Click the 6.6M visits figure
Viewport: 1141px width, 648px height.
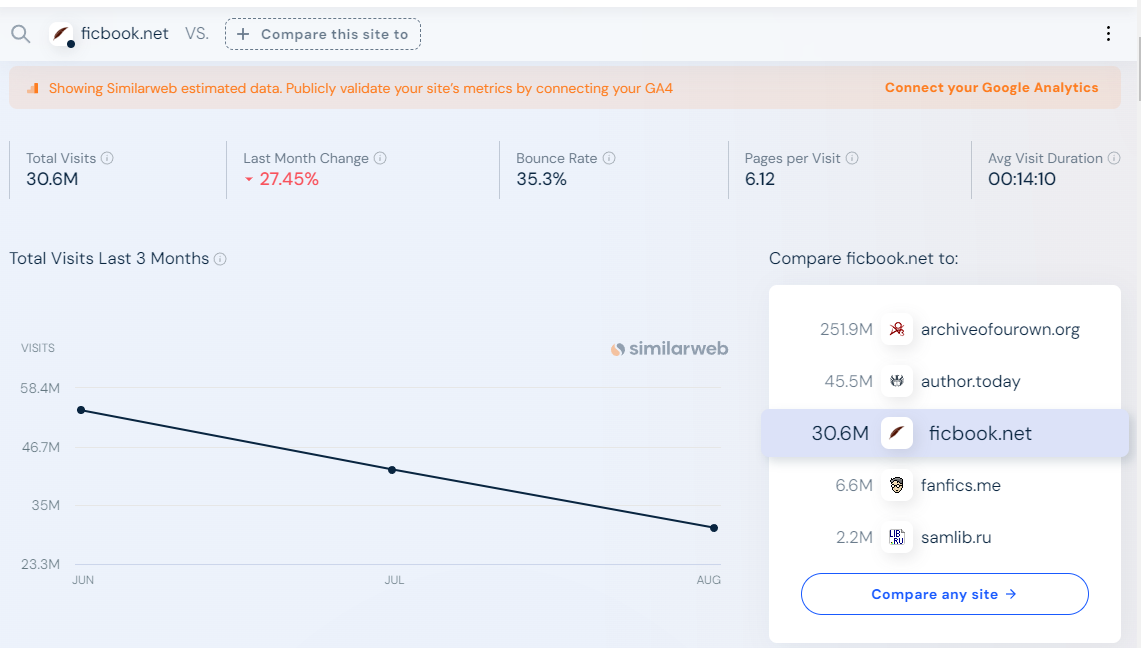coord(854,485)
